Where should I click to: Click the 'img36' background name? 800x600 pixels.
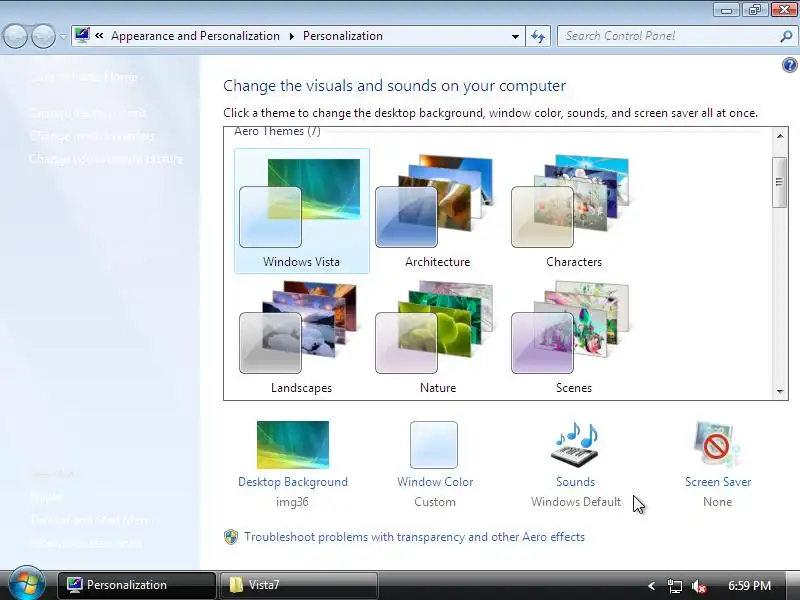[x=292, y=502]
